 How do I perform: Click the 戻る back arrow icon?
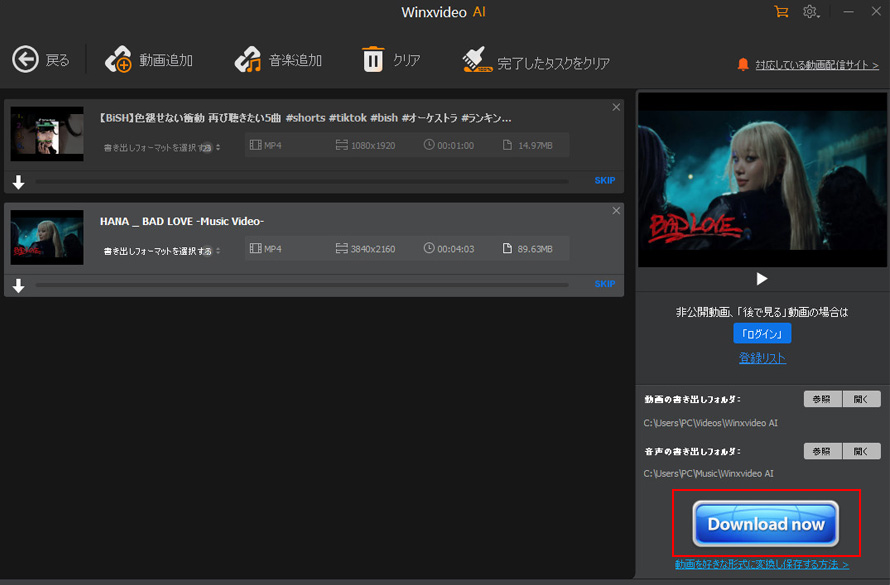25,60
